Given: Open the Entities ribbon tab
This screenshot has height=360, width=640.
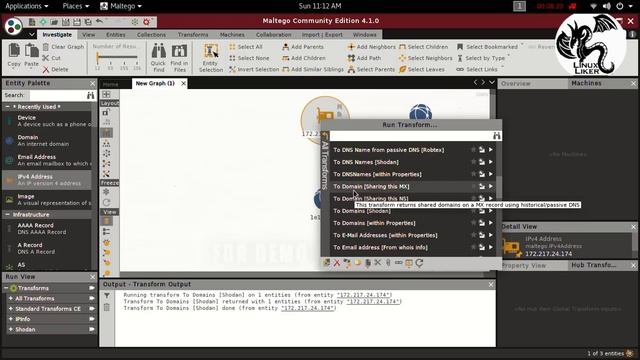Looking at the screenshot, I should 116,35.
